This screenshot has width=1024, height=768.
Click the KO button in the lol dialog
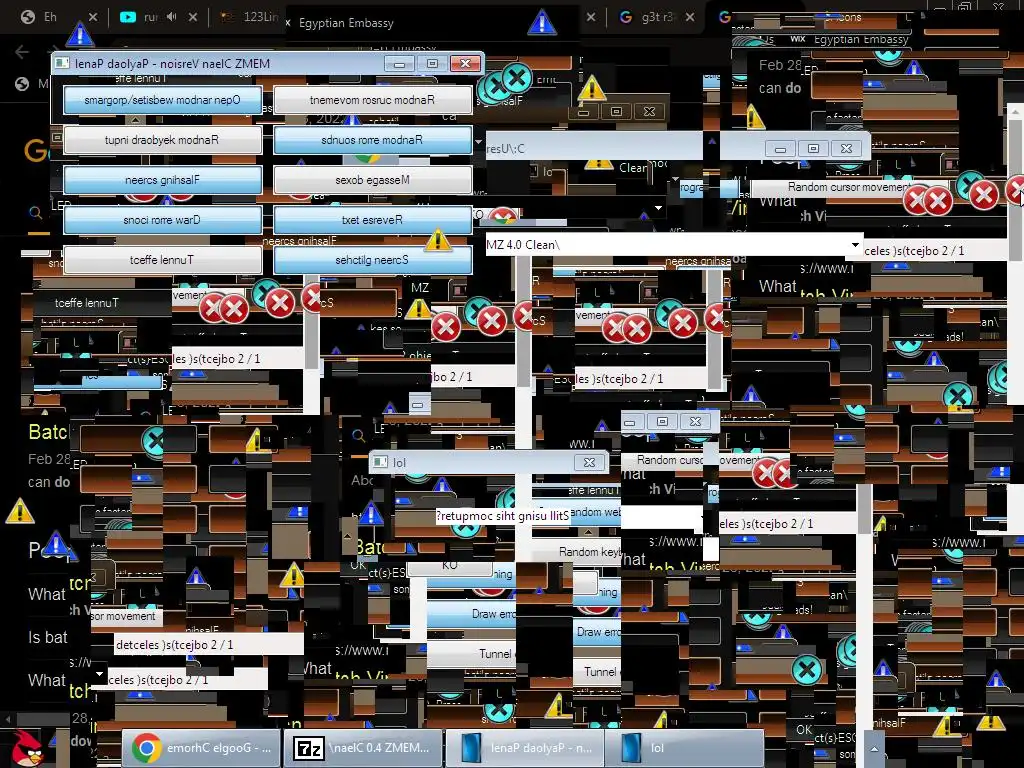[x=449, y=565]
